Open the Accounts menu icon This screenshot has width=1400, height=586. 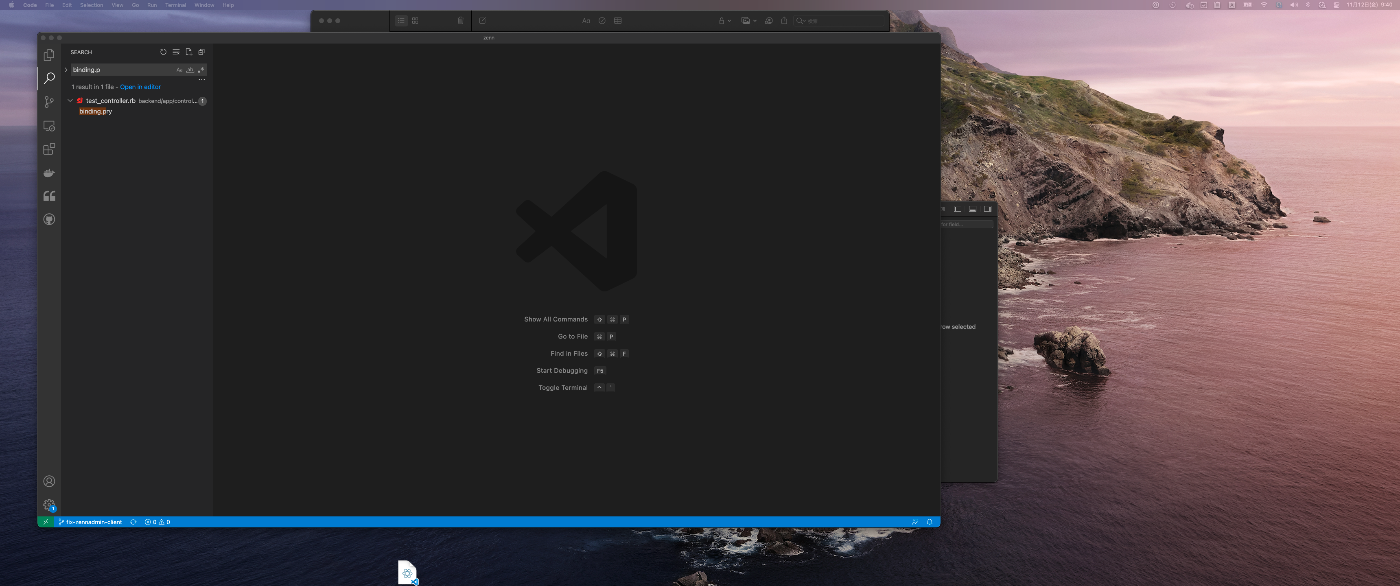[49, 481]
